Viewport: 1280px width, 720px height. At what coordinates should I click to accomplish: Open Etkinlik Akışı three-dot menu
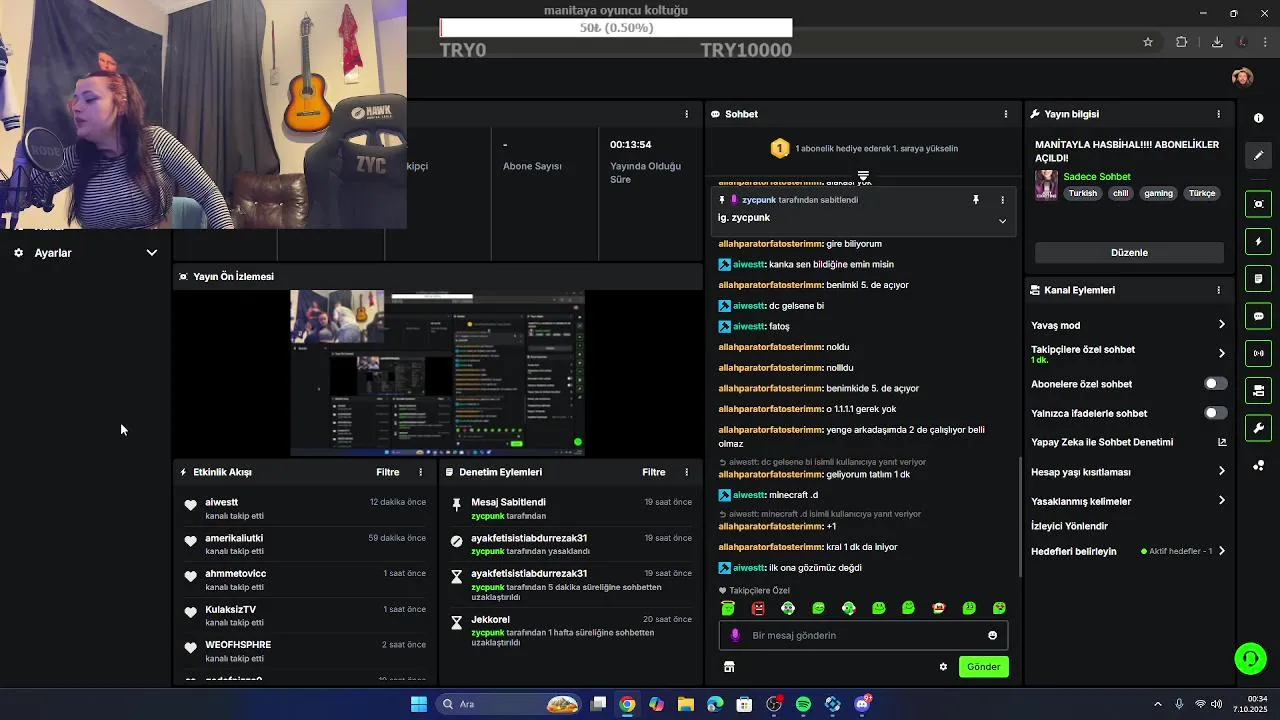coord(420,472)
